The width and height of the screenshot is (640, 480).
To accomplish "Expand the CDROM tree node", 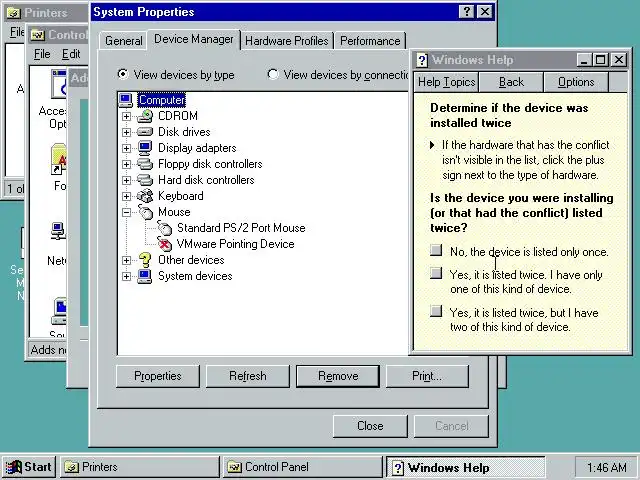I will 127,116.
